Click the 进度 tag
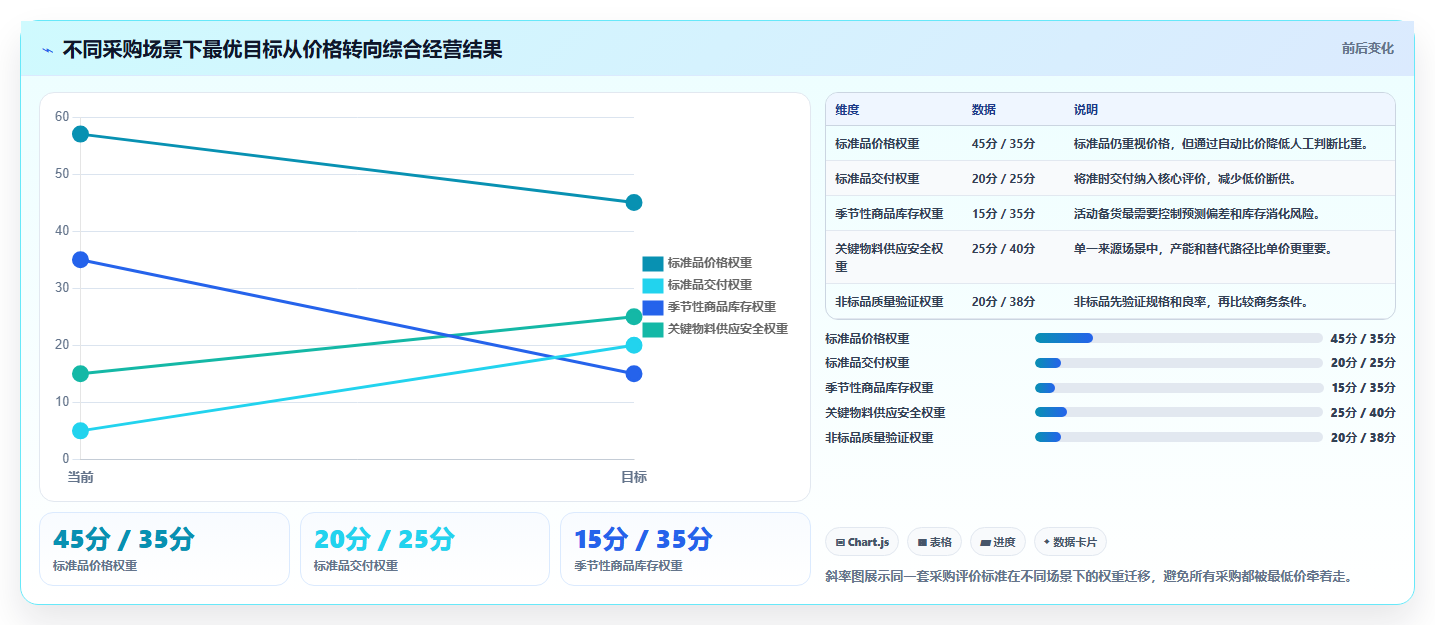The image size is (1435, 625). tap(998, 542)
